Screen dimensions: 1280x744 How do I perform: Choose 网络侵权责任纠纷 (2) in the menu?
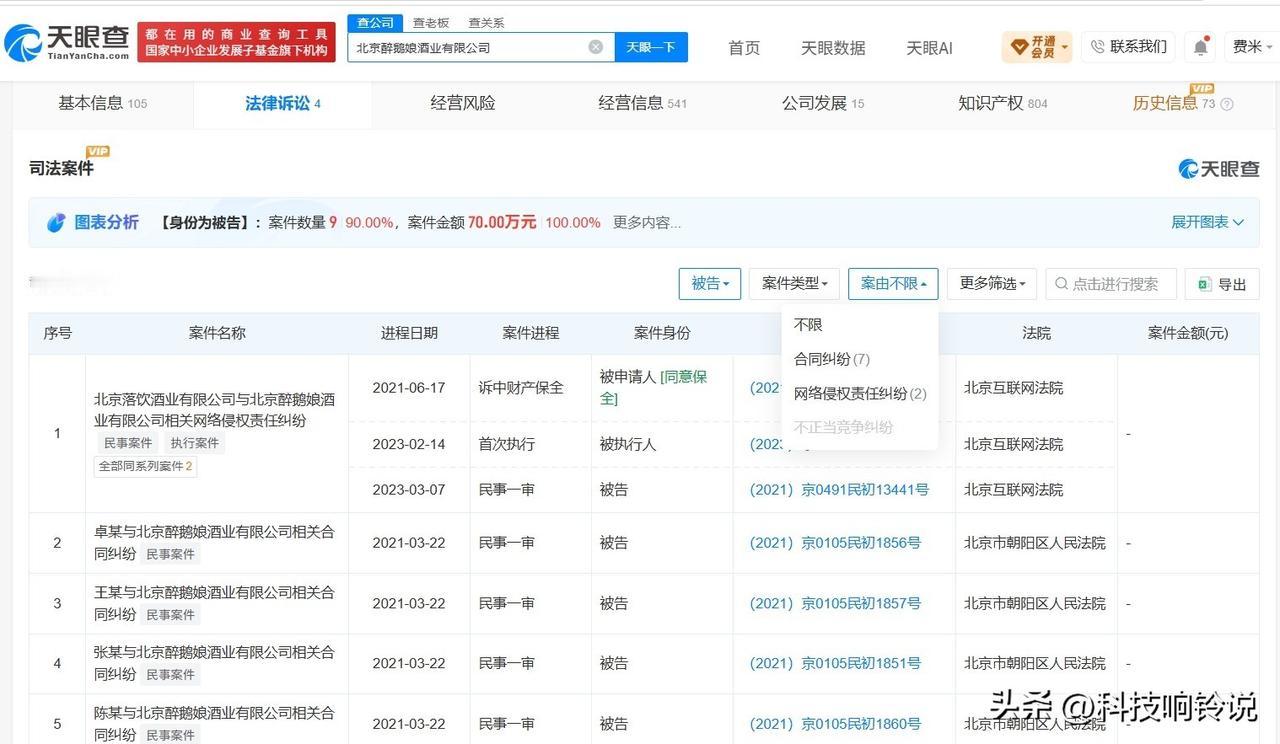(x=860, y=393)
